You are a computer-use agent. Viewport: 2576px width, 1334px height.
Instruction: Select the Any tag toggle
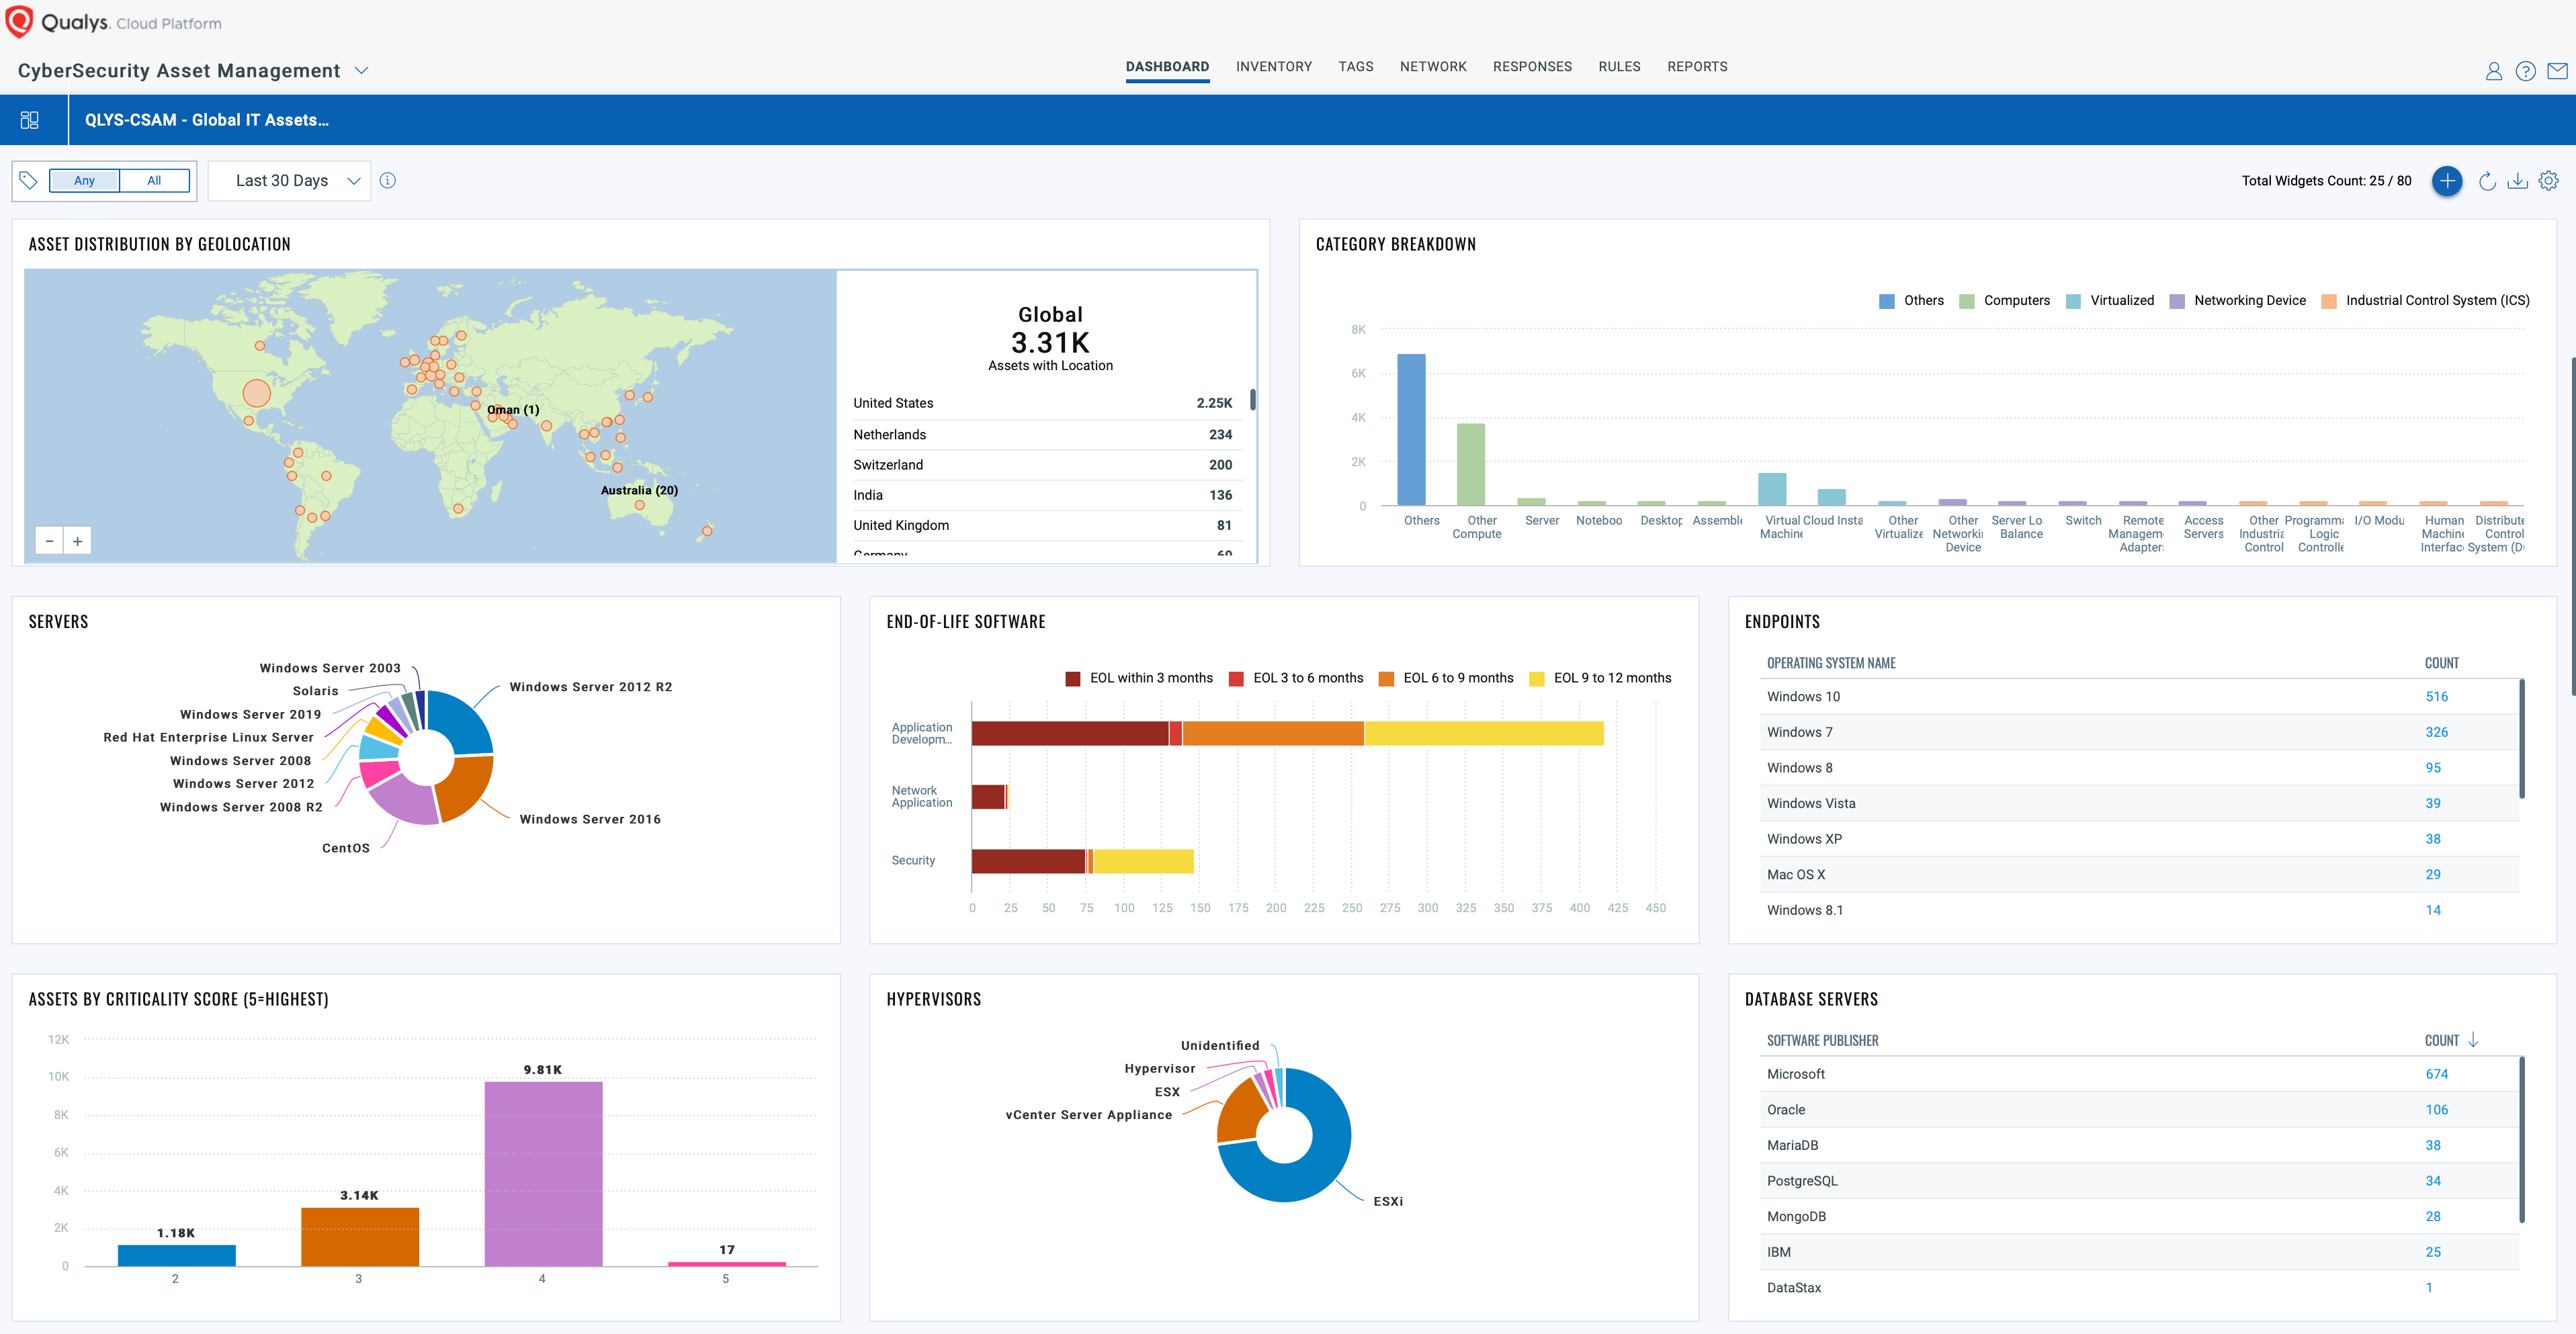click(84, 181)
